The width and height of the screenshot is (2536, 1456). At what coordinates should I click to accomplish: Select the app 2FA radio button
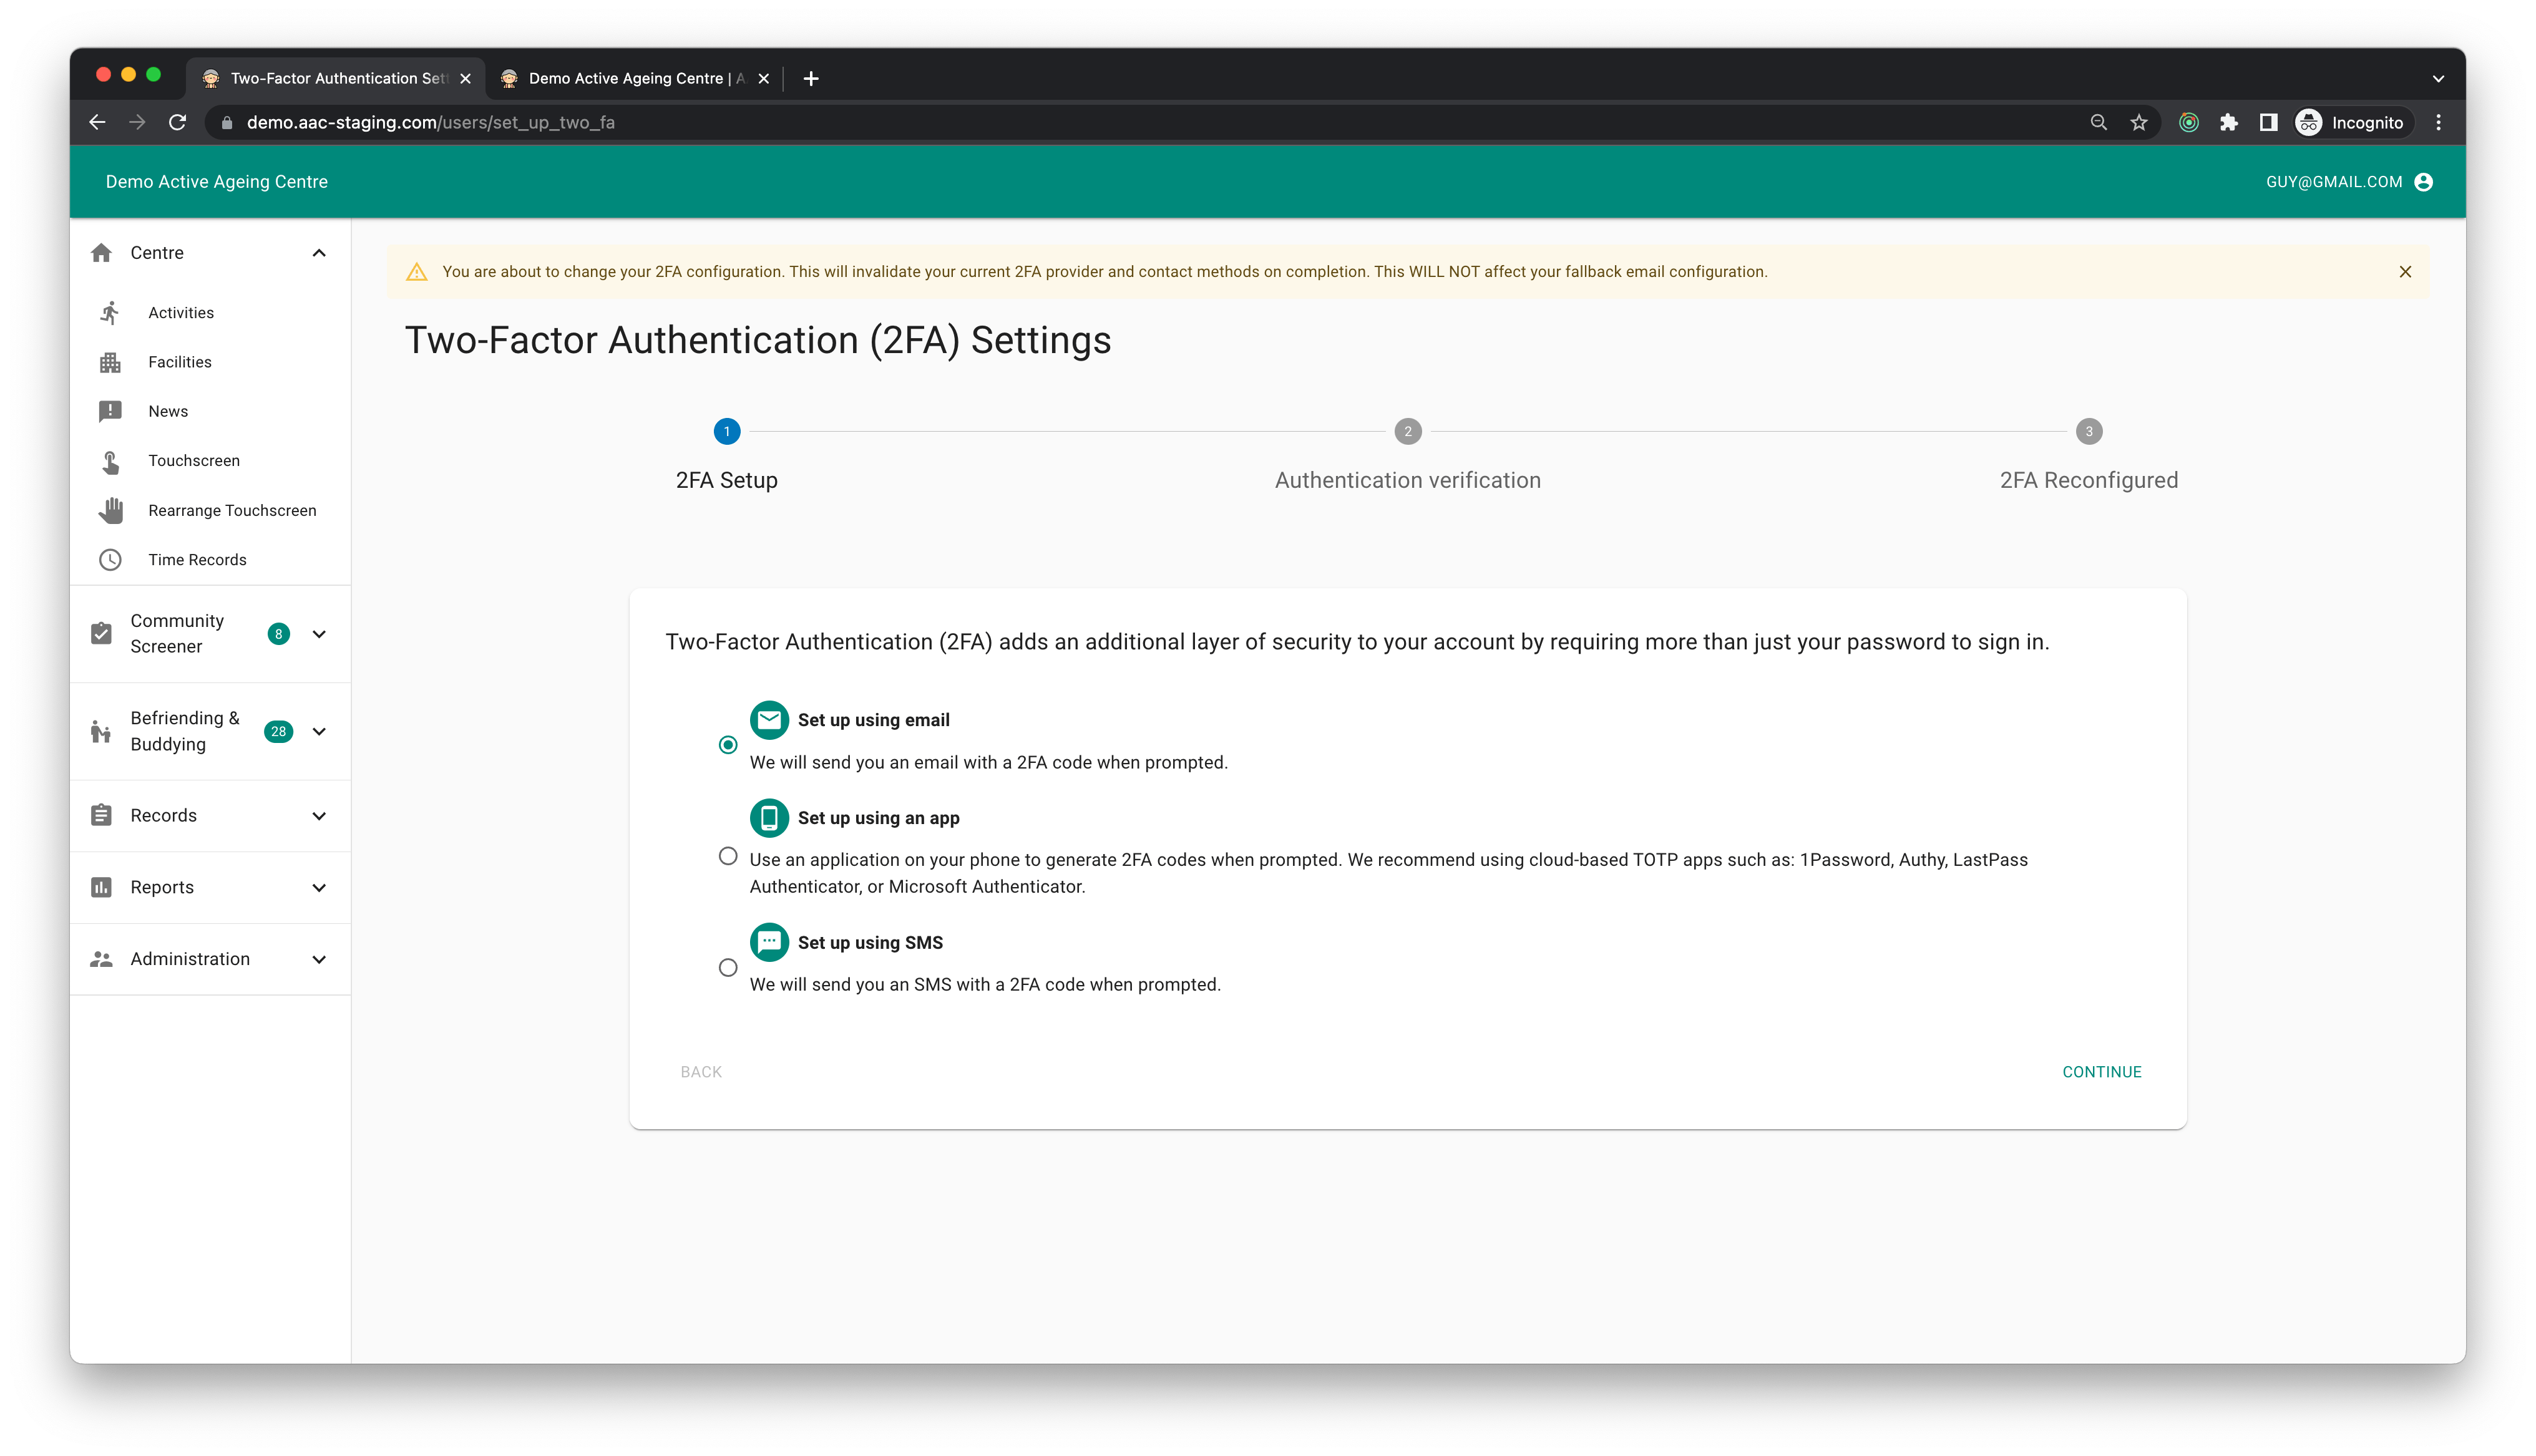pos(728,856)
